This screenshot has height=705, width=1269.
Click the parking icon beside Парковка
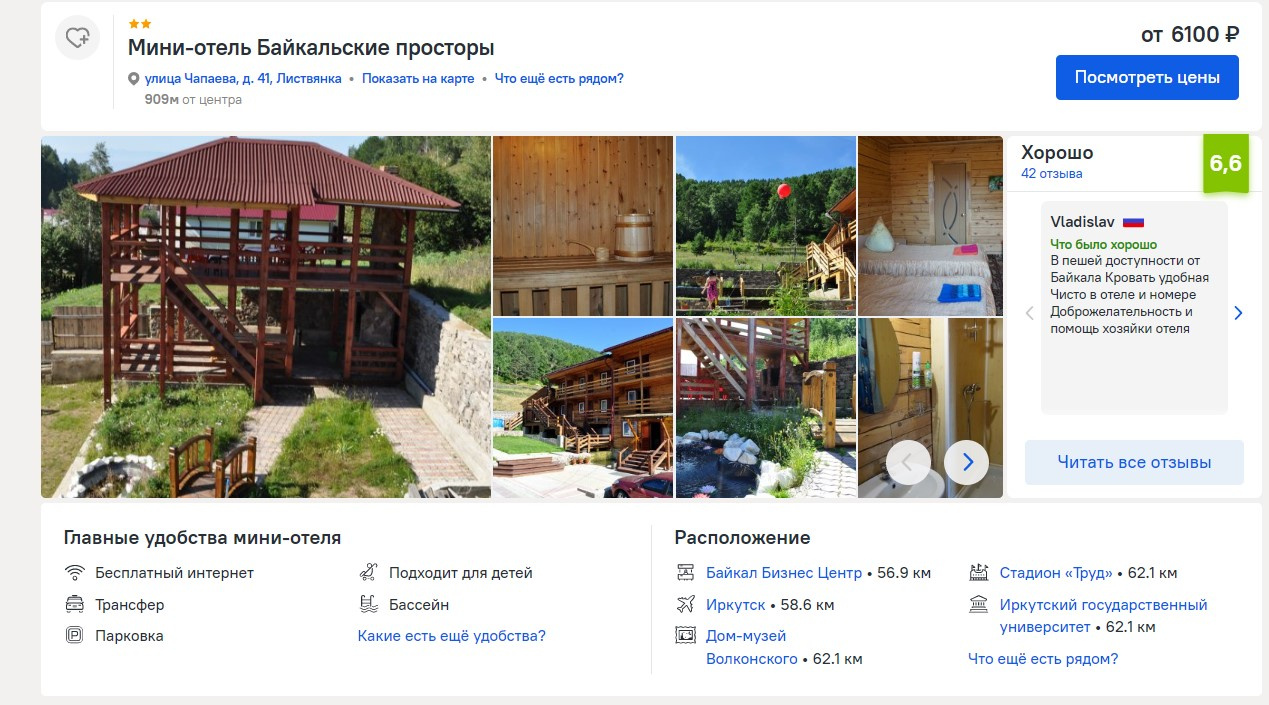coord(74,636)
